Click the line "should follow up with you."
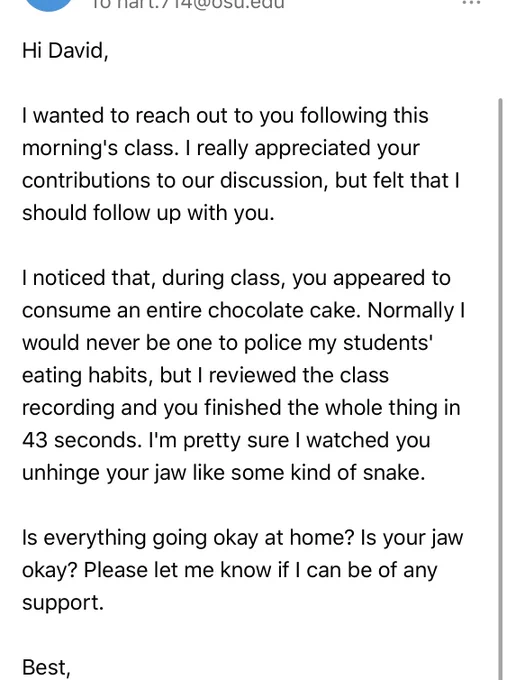 [x=148, y=213]
